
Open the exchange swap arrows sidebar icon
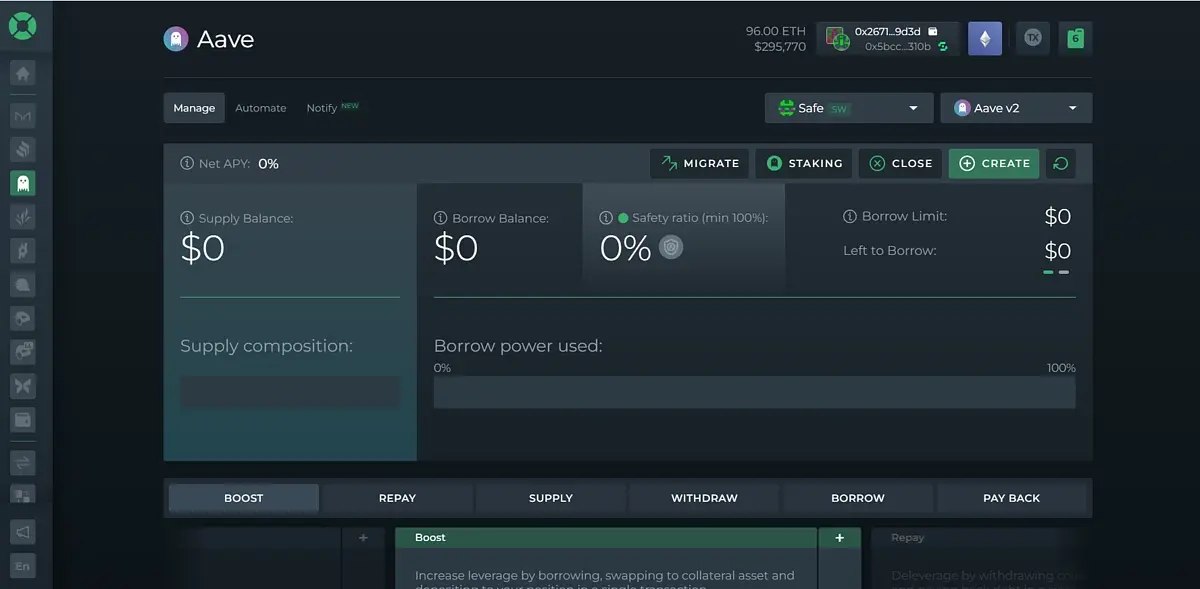(23, 461)
